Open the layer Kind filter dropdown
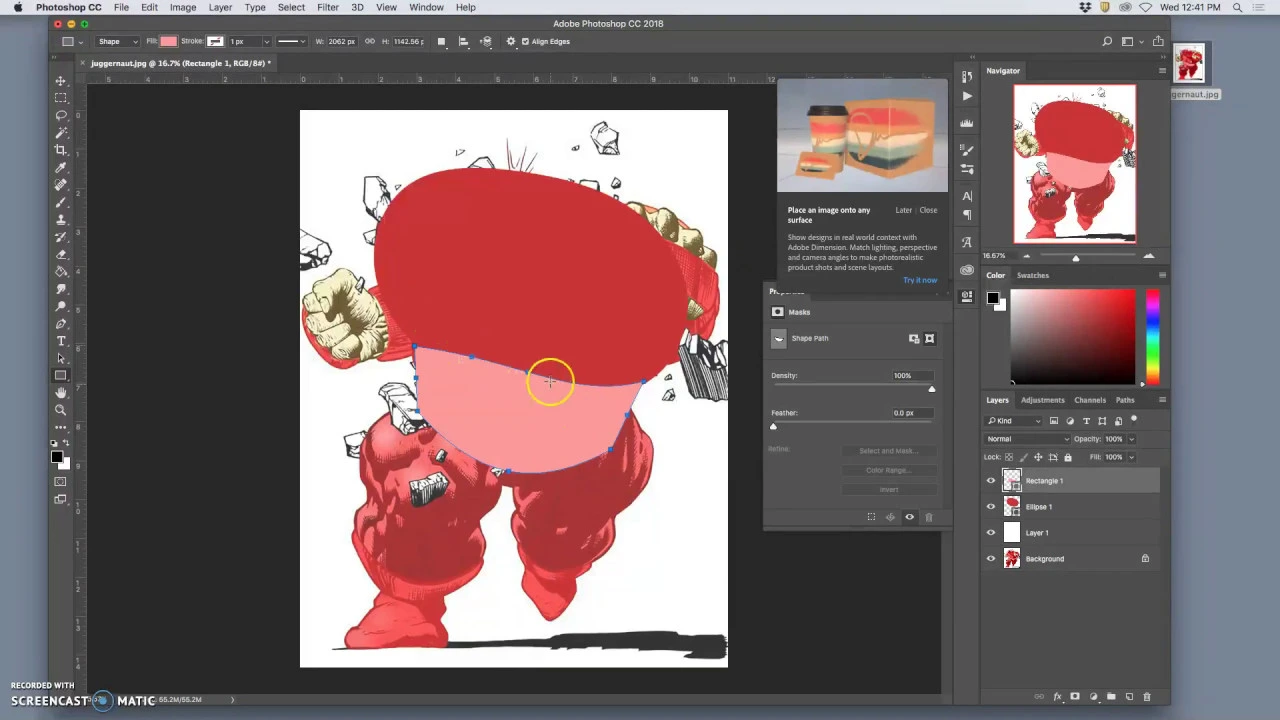 tap(1013, 421)
